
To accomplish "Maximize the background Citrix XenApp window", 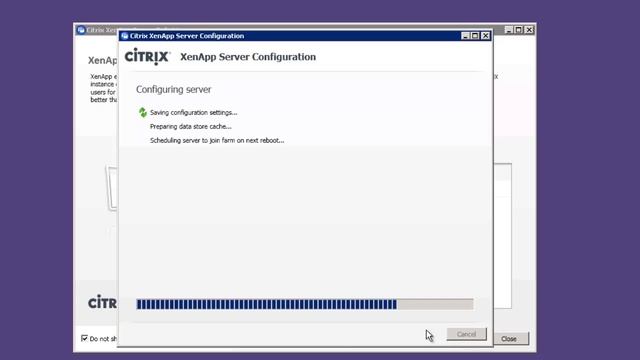I will point(519,30).
